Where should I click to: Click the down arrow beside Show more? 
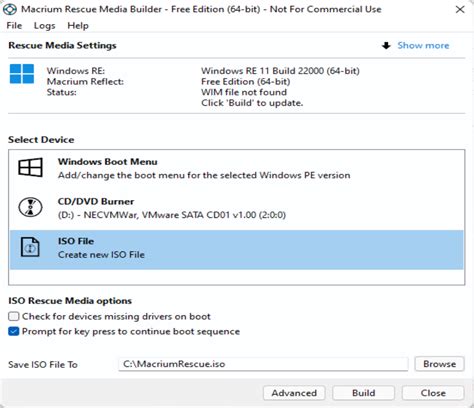click(386, 45)
